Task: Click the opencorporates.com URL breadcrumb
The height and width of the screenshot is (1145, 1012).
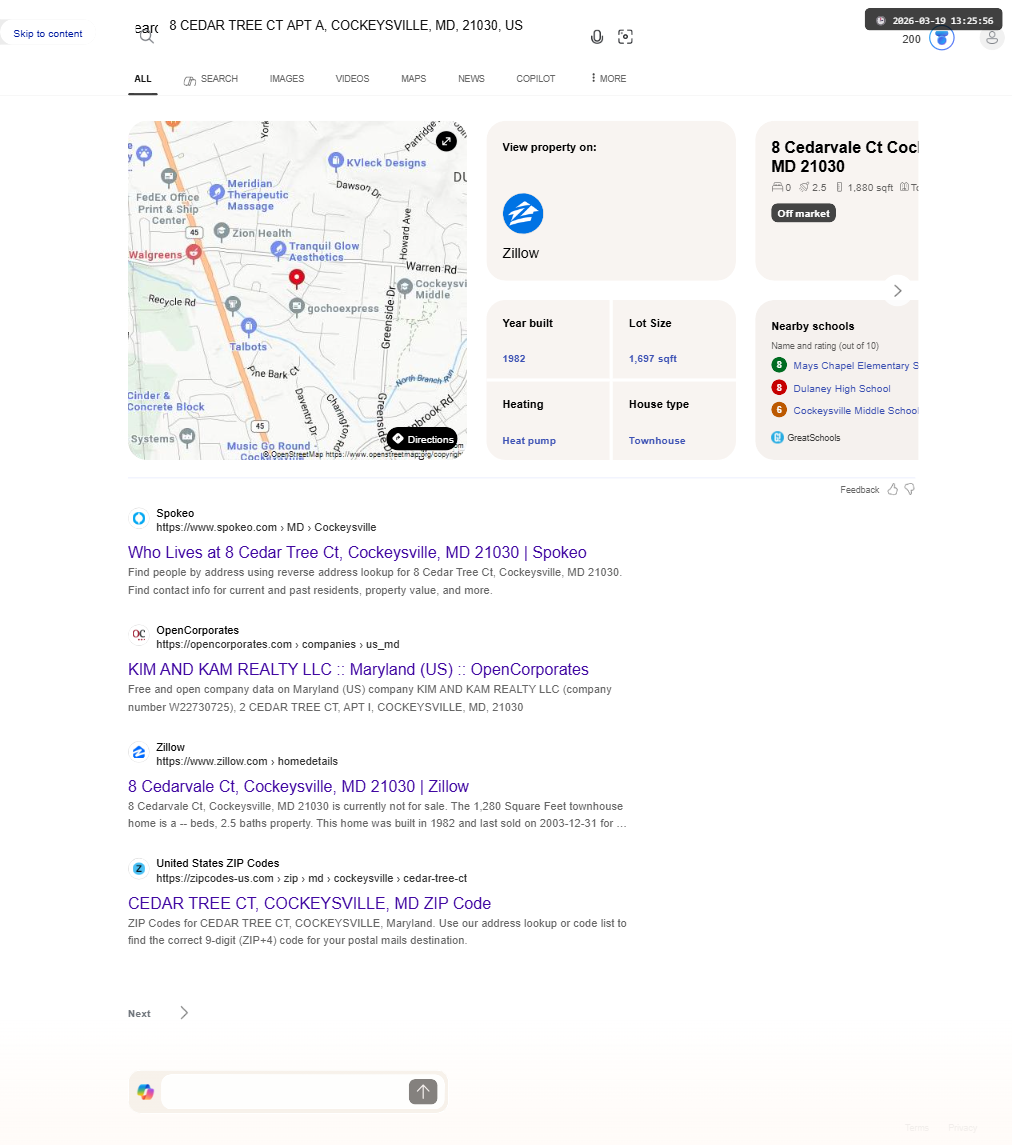Action: click(x=278, y=644)
